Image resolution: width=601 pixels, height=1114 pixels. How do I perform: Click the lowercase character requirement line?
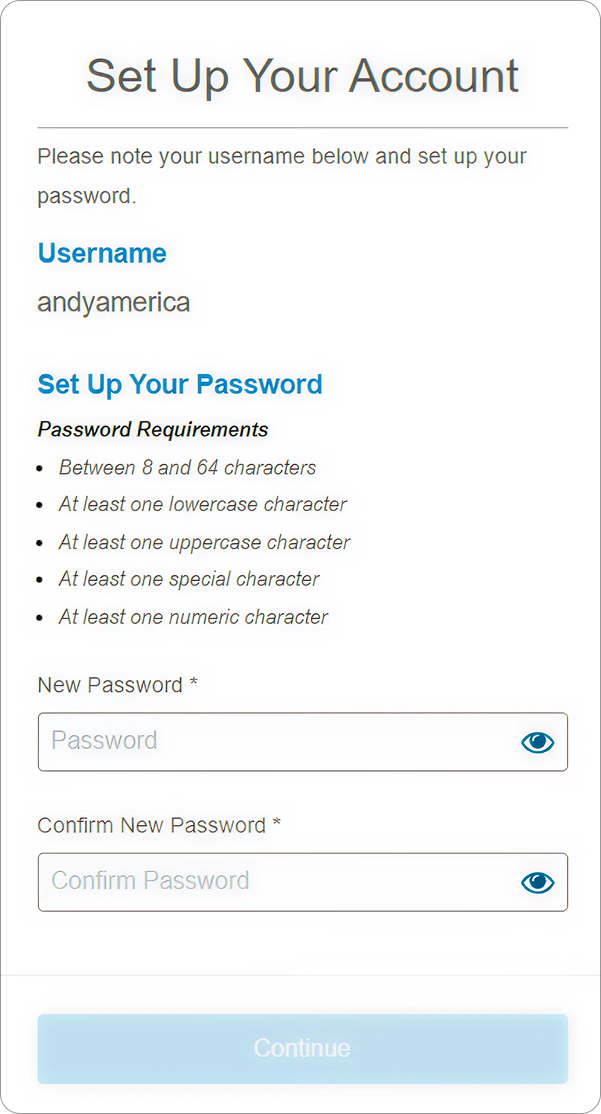[203, 505]
